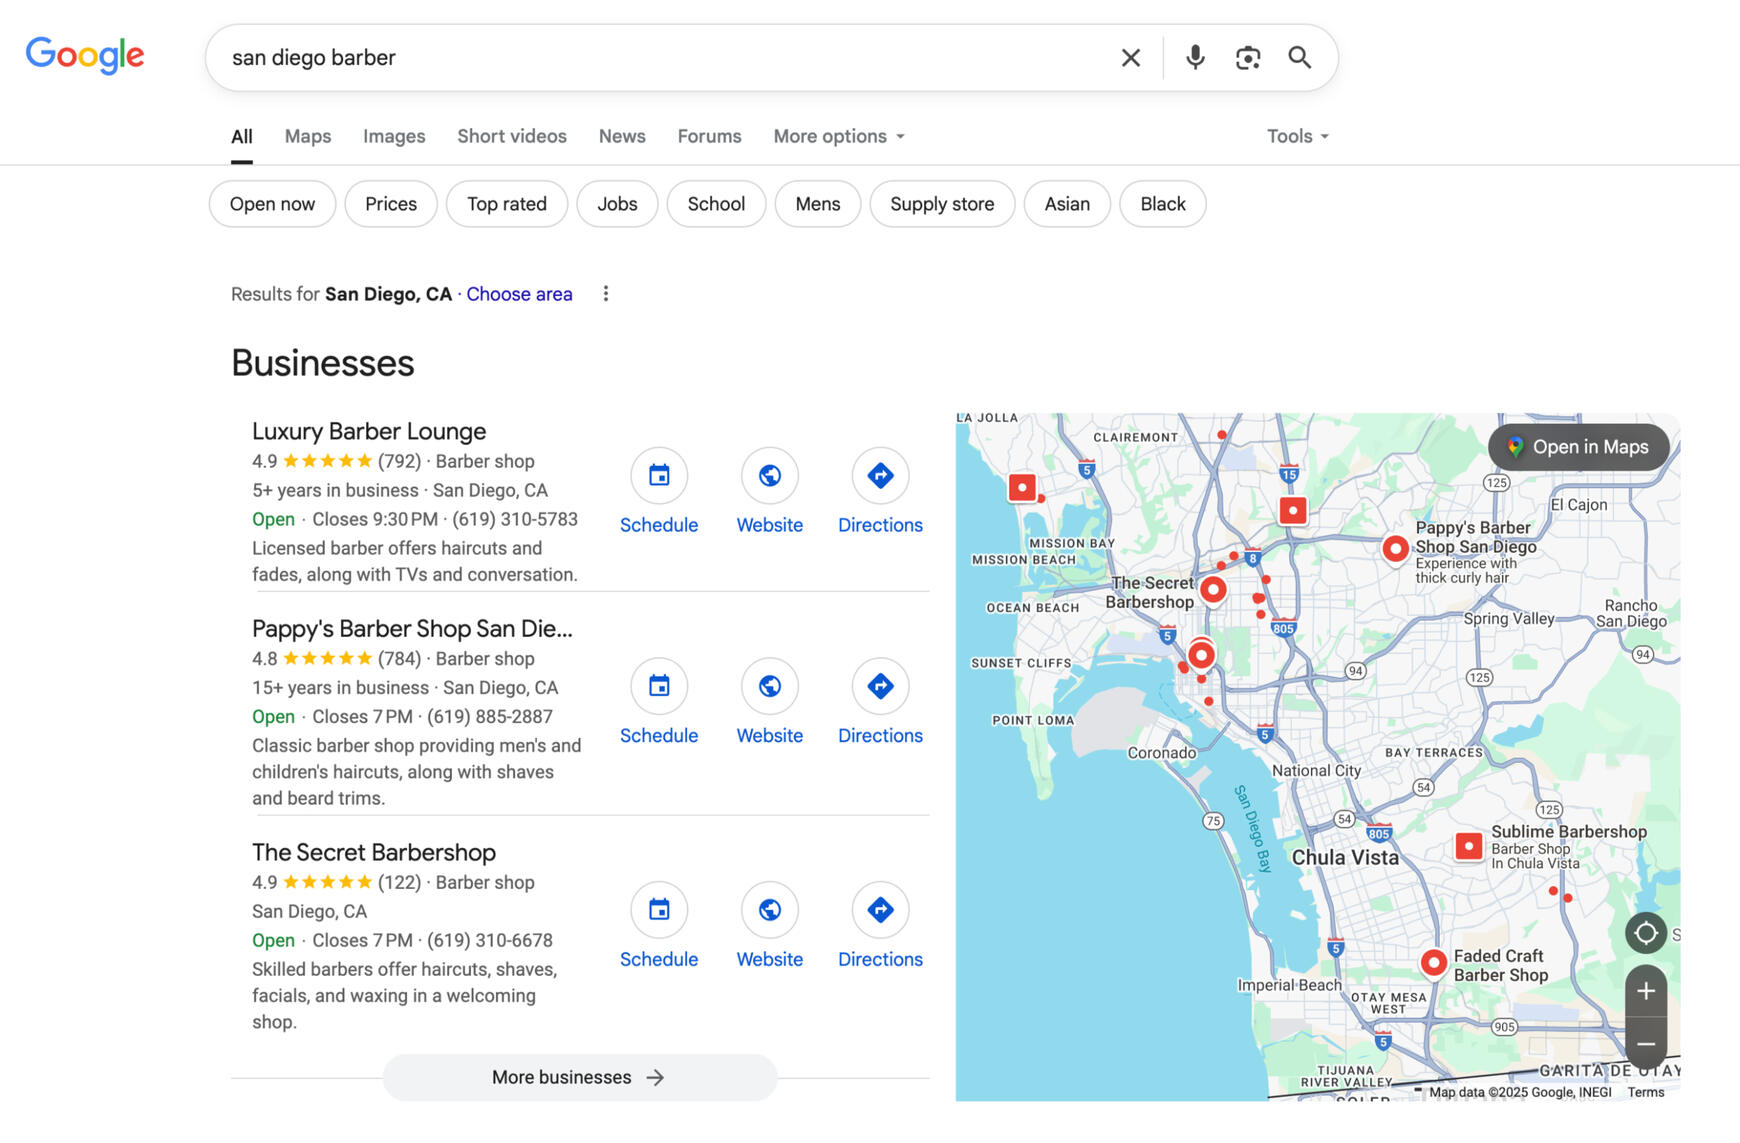The height and width of the screenshot is (1143, 1740).
Task: Open Website icon for Pappy's Barber Shop
Action: coord(769,686)
